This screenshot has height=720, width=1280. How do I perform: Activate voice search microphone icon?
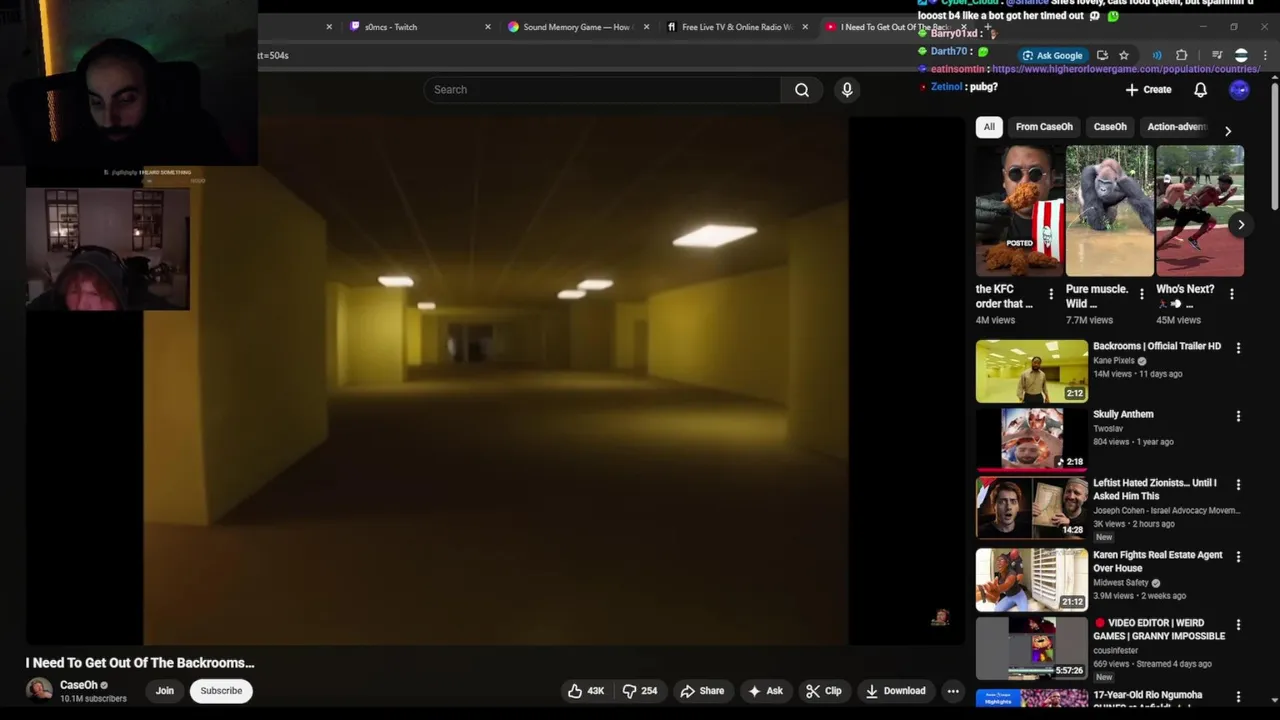pos(847,90)
